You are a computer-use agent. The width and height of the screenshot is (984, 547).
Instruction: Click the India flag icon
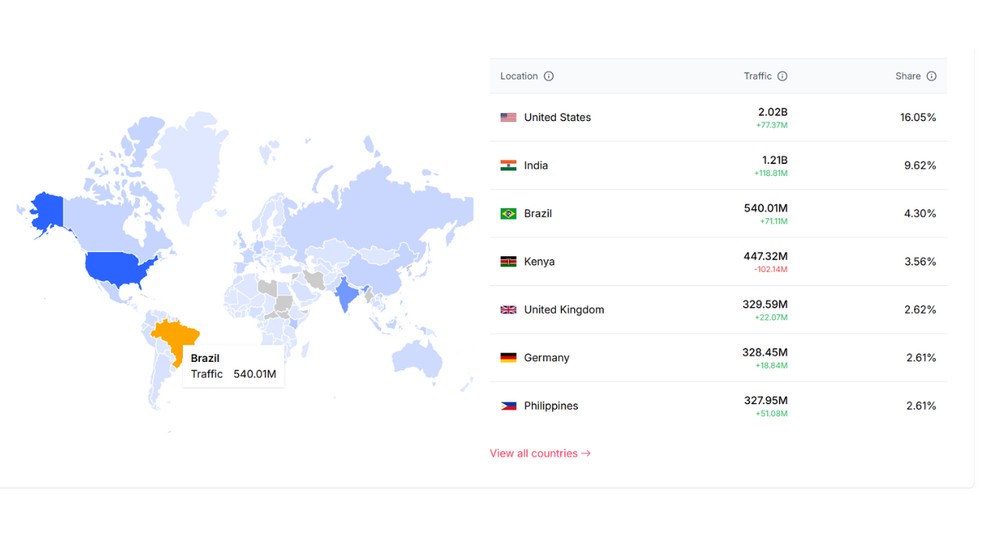(508, 165)
